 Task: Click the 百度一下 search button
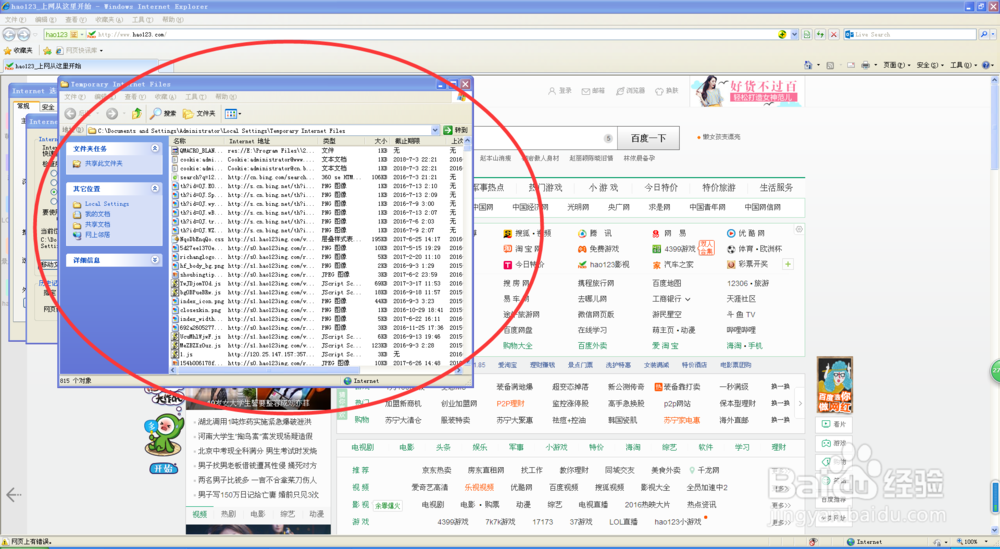pos(649,138)
